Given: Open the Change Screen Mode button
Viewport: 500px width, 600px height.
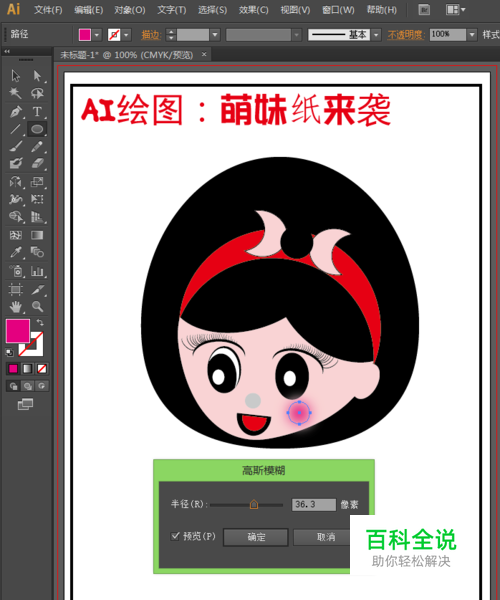Looking at the screenshot, I should 25,404.
